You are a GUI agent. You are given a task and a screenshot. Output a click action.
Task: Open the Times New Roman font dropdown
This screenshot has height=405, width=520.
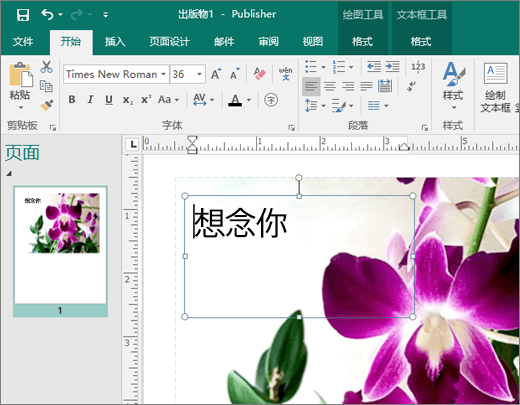click(x=163, y=74)
